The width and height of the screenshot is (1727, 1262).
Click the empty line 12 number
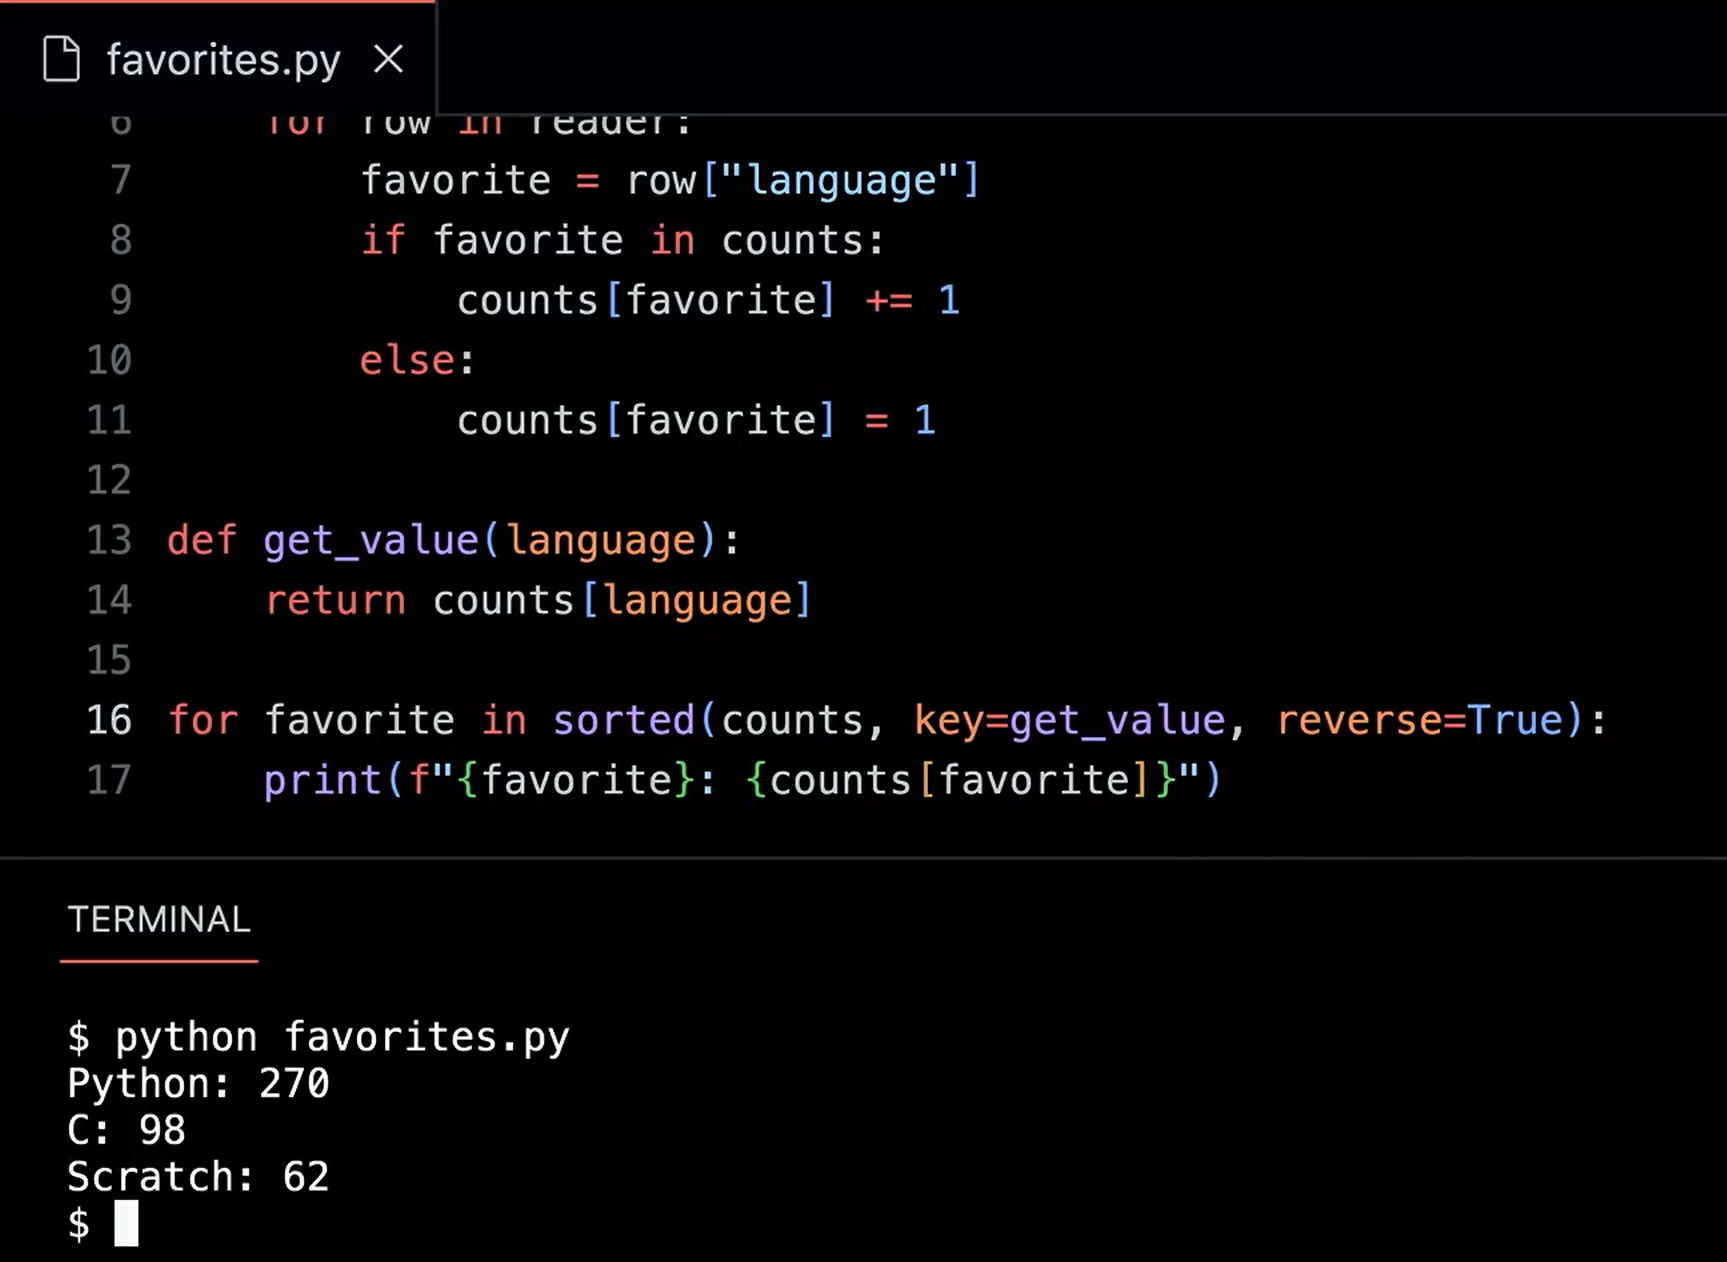(109, 480)
